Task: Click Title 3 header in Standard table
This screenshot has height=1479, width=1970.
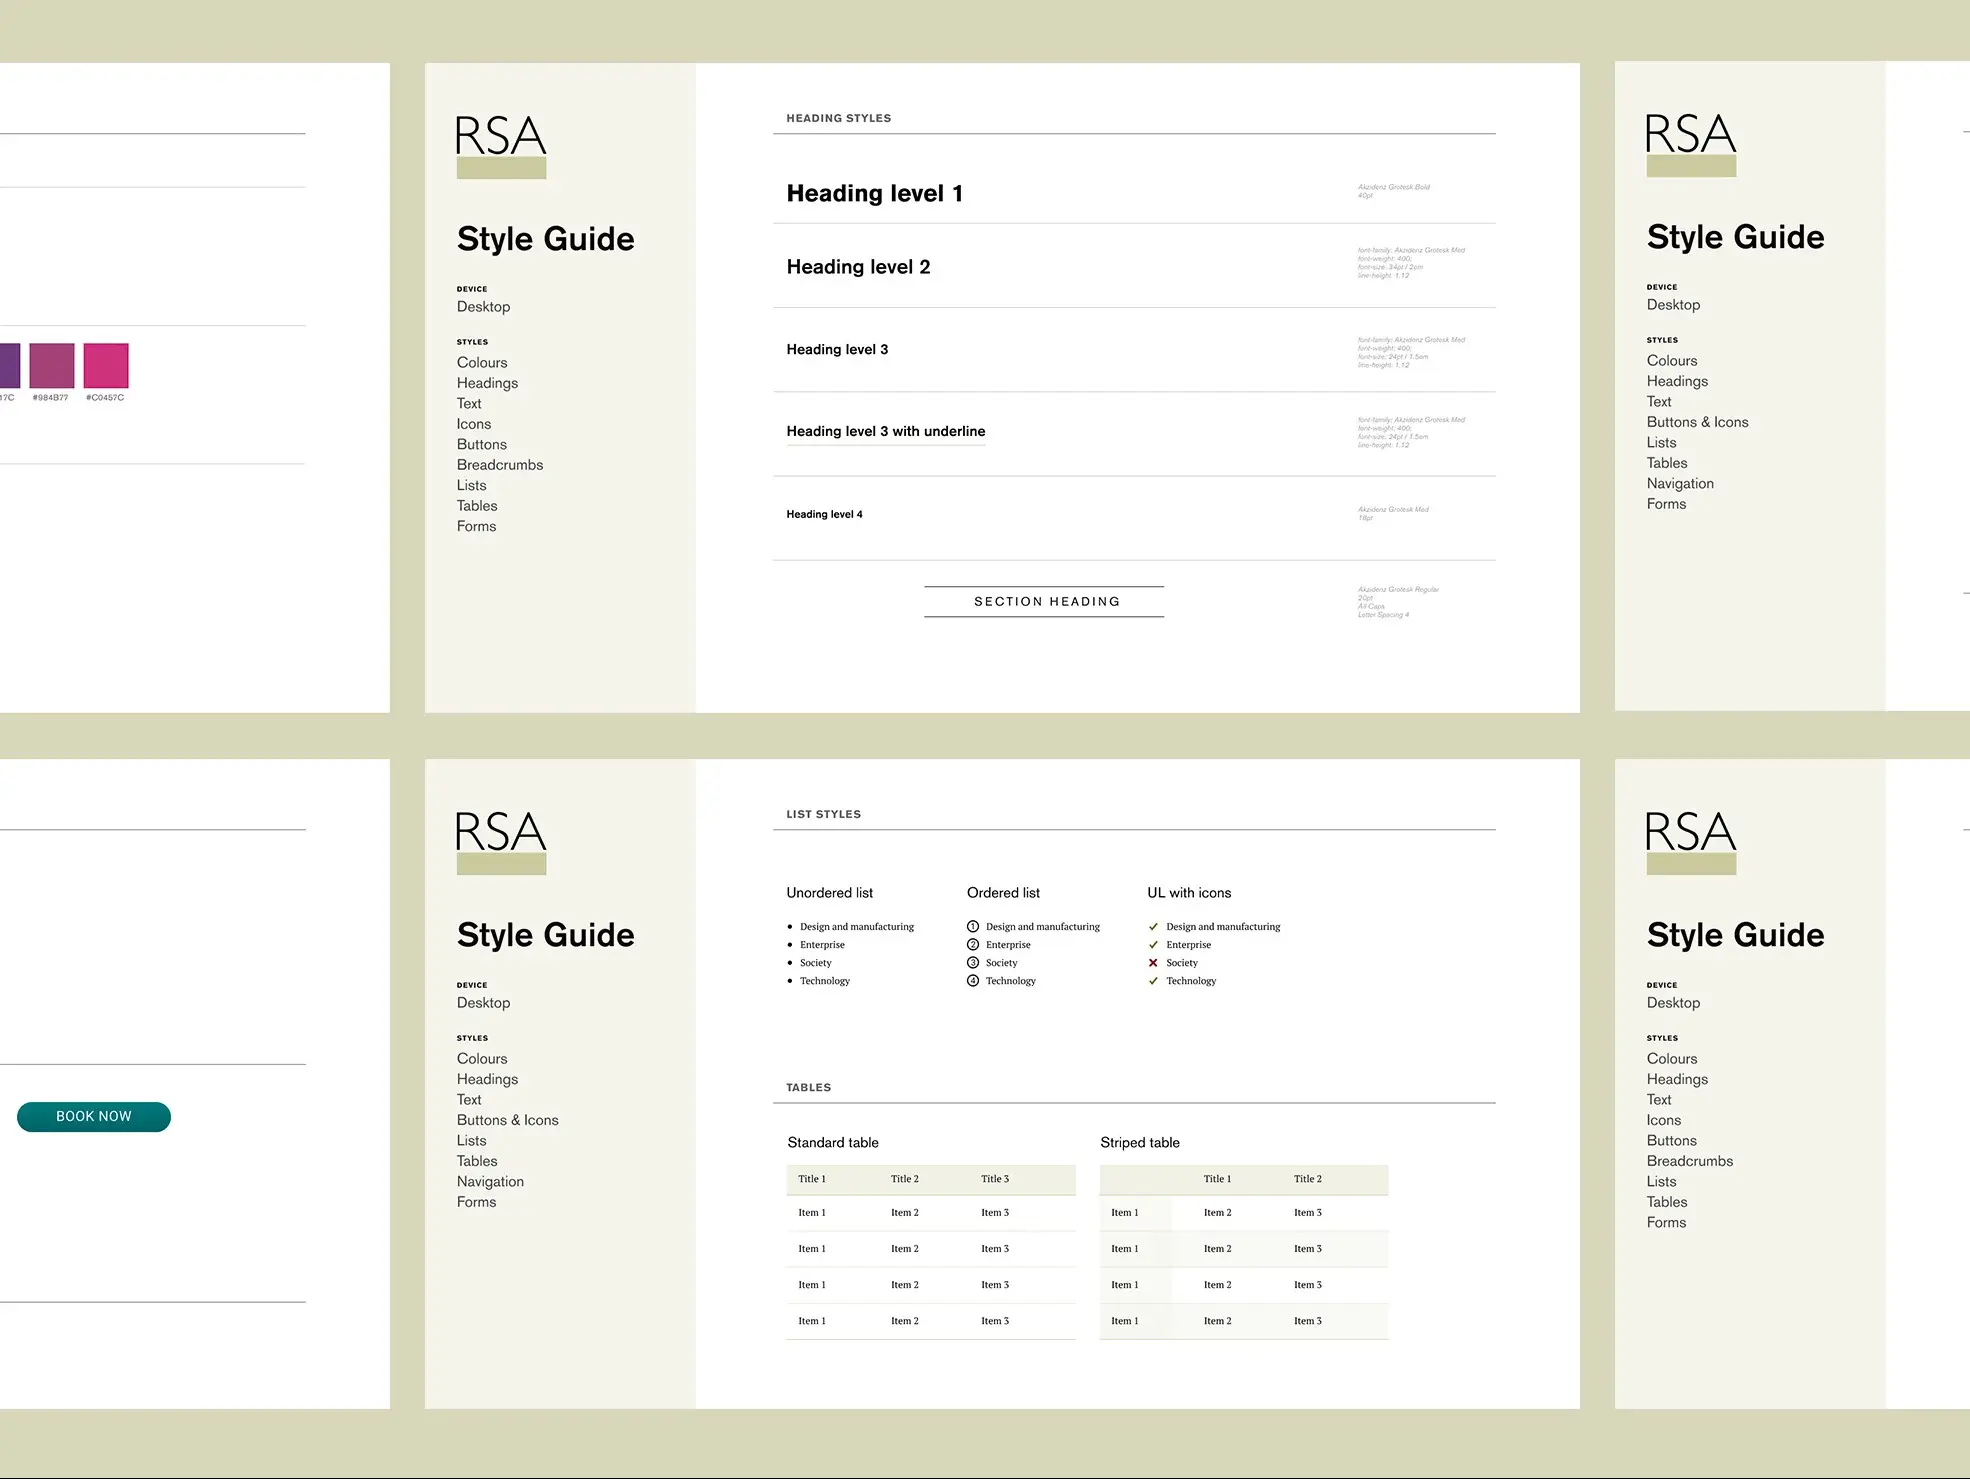Action: tap(995, 1179)
